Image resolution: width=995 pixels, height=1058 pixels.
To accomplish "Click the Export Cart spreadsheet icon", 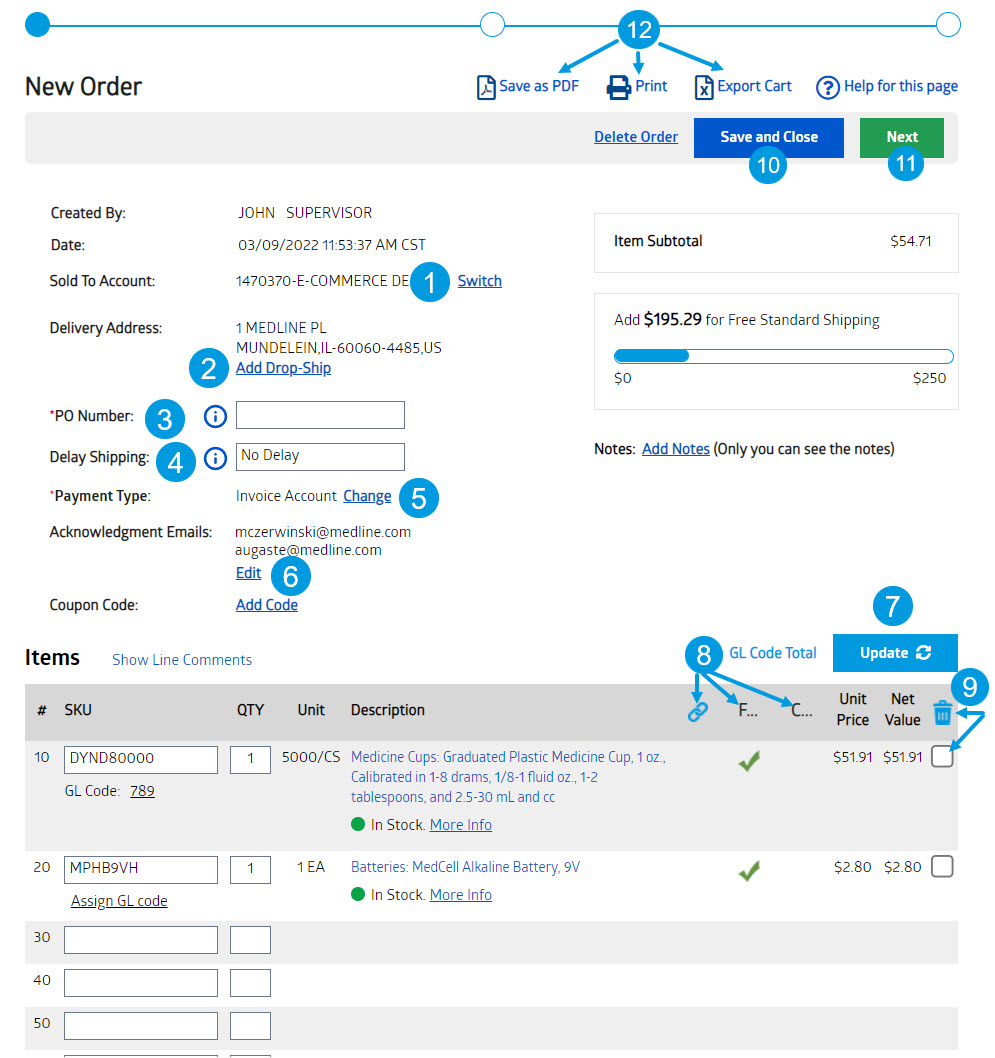I will pos(704,87).
